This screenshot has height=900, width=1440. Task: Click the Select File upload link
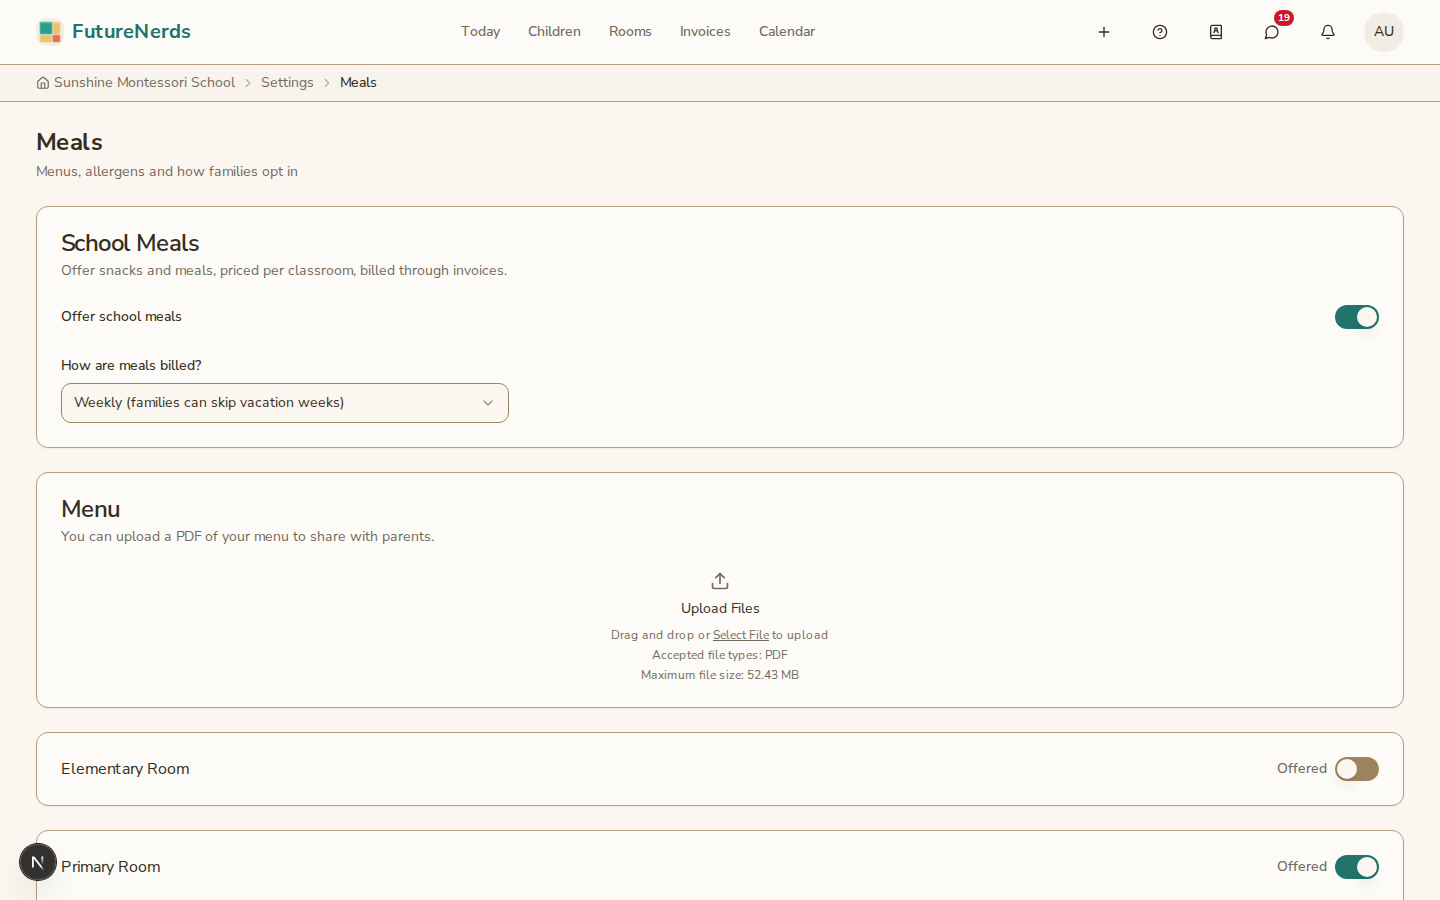(x=741, y=635)
